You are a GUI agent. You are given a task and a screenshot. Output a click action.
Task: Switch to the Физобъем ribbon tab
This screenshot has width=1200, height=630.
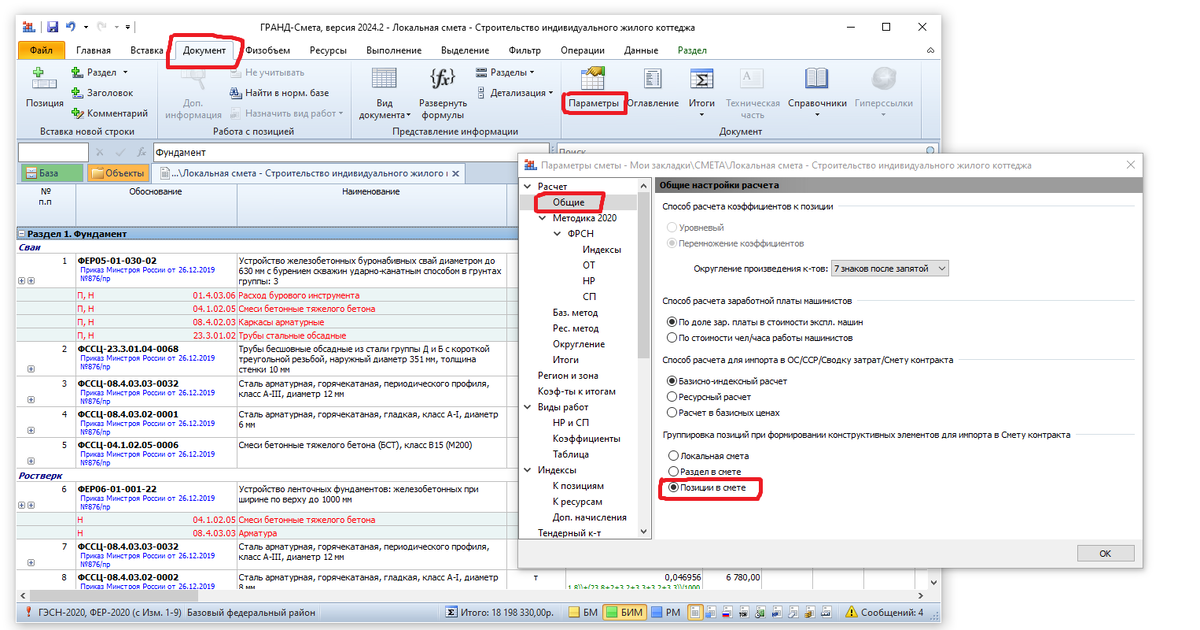(x=267, y=50)
